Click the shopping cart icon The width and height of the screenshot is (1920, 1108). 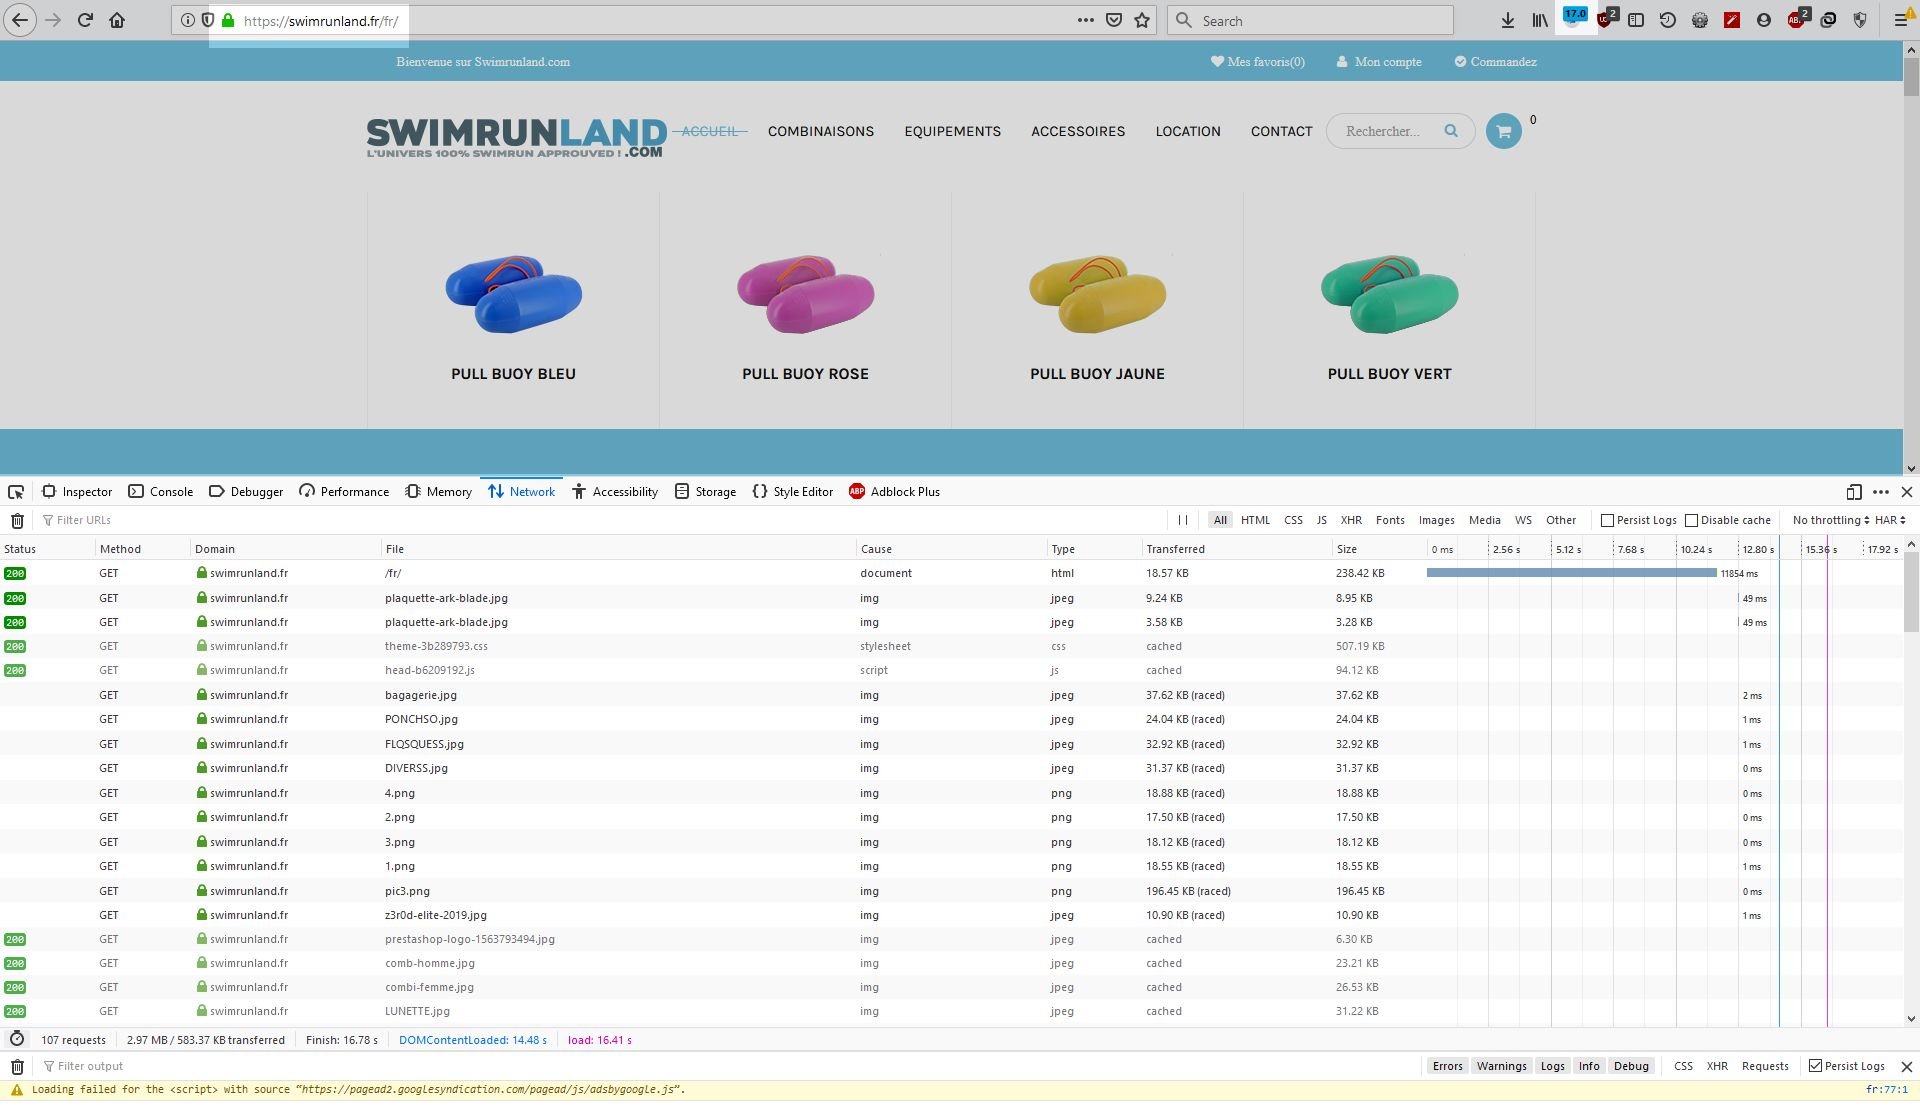[x=1503, y=131]
